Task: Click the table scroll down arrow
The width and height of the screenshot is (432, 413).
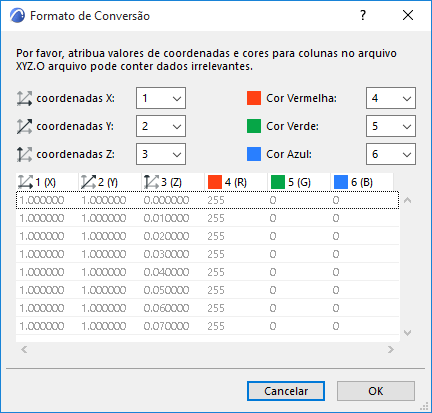Action: tap(407, 333)
